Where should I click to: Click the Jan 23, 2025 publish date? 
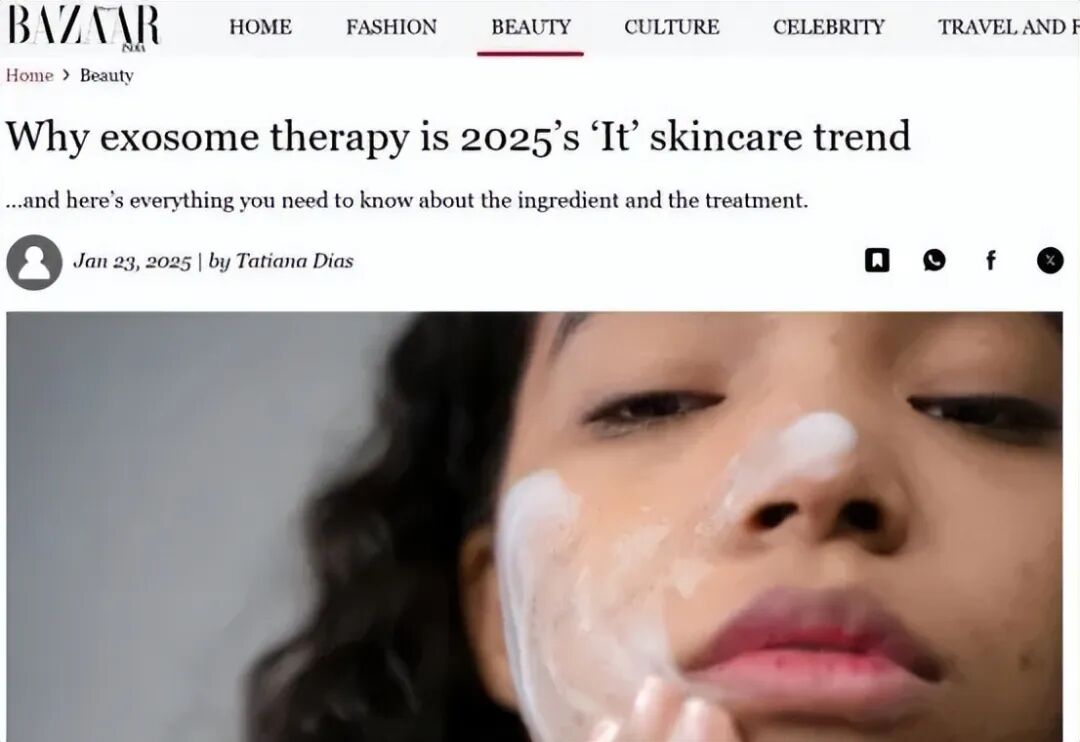[132, 262]
